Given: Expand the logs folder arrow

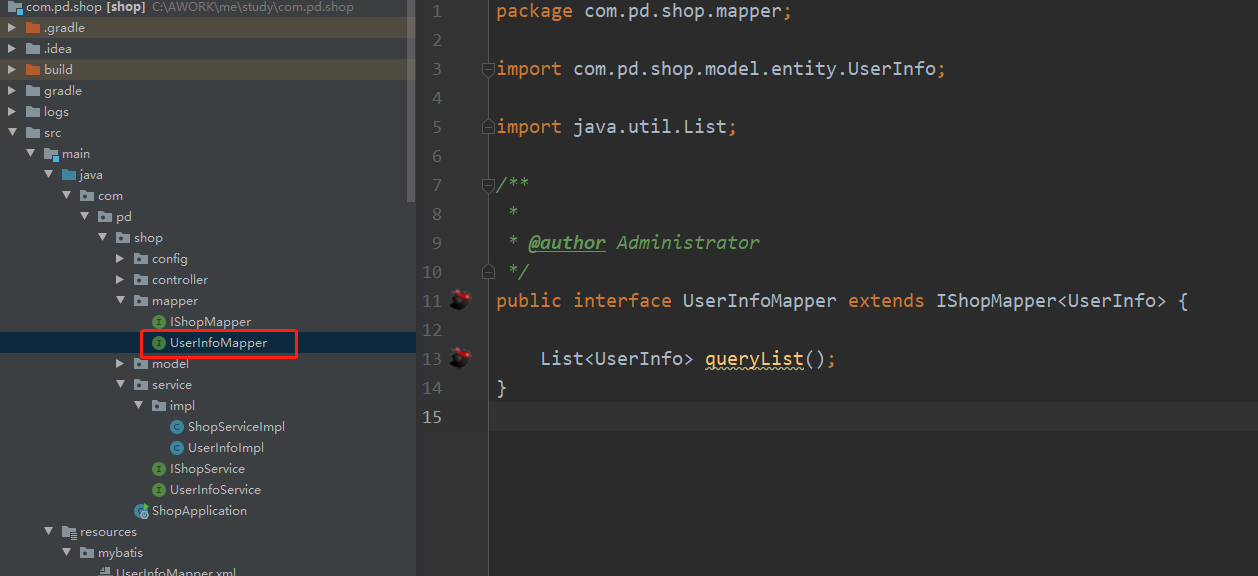Looking at the screenshot, I should coord(12,112).
